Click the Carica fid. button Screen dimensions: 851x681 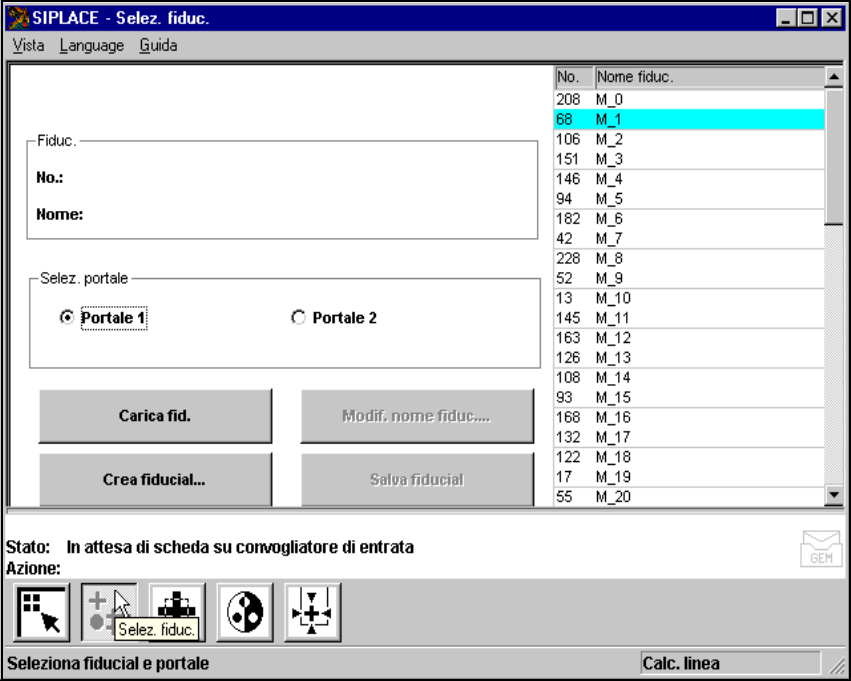coord(155,416)
